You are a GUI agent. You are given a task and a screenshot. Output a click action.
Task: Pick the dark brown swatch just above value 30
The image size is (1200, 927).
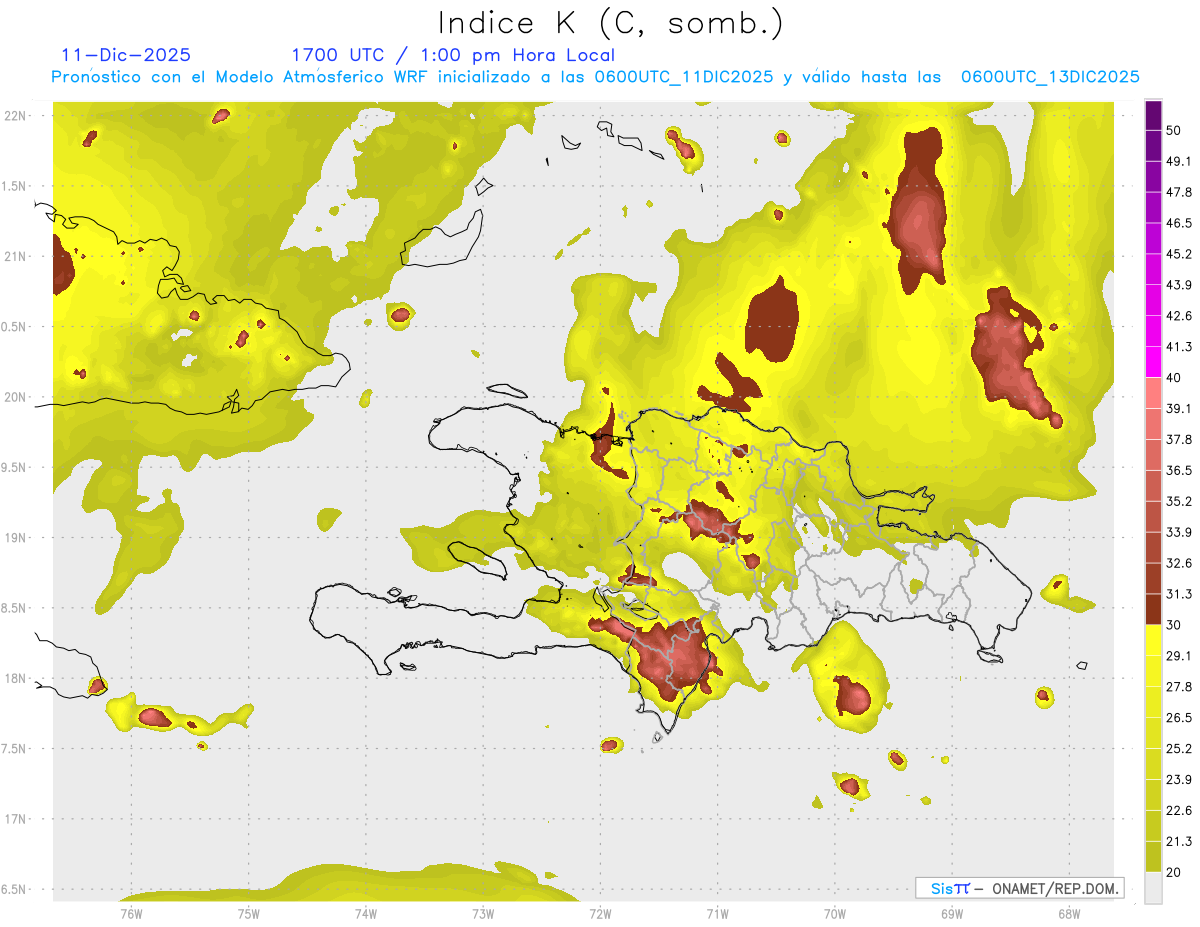pos(1154,609)
